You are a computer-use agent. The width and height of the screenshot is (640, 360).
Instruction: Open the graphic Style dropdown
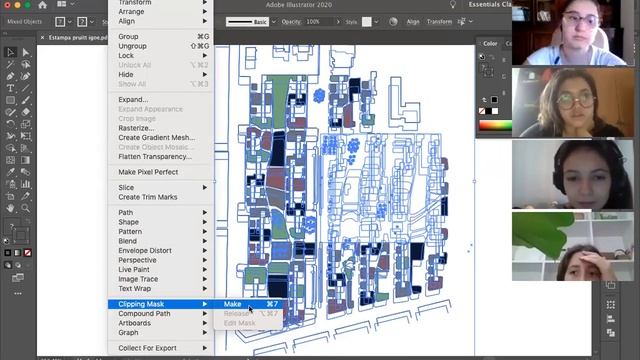376,22
